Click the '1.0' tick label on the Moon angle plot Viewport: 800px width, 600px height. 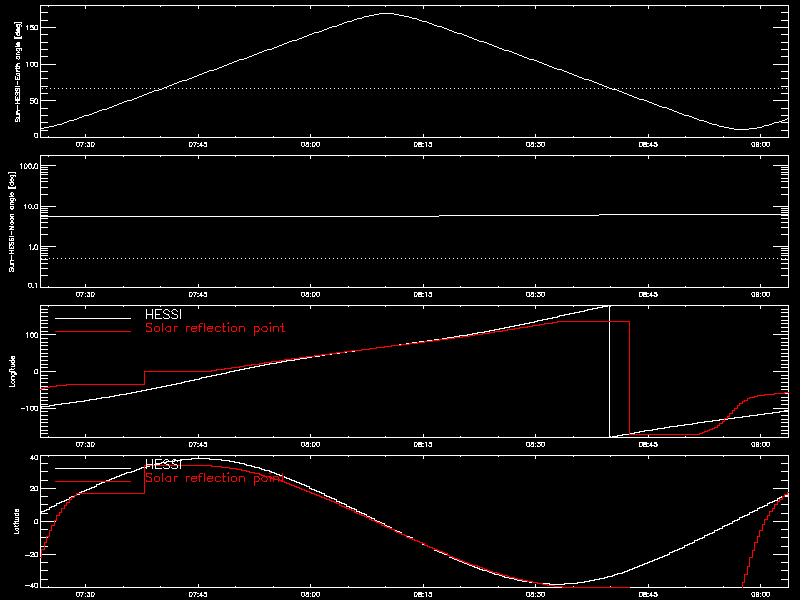coord(32,247)
